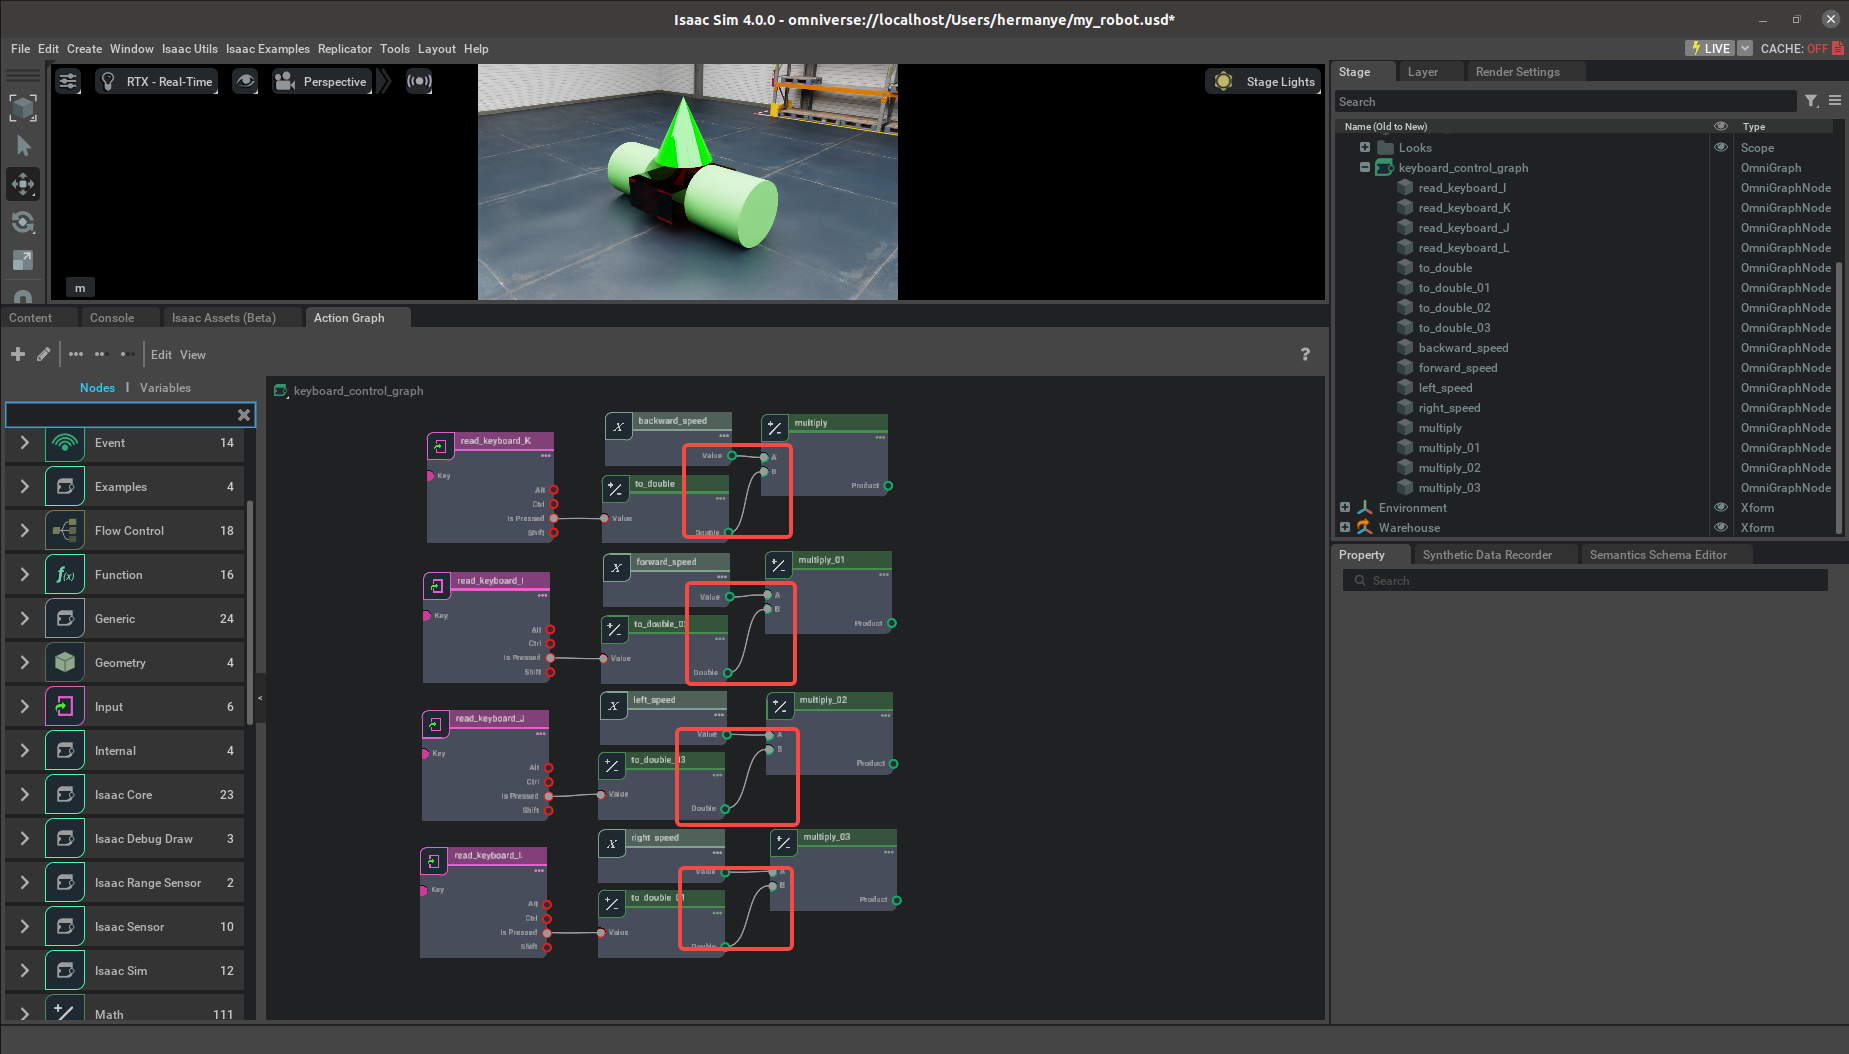The width and height of the screenshot is (1849, 1054).
Task: Open Action Graph help question mark
Action: (1305, 354)
